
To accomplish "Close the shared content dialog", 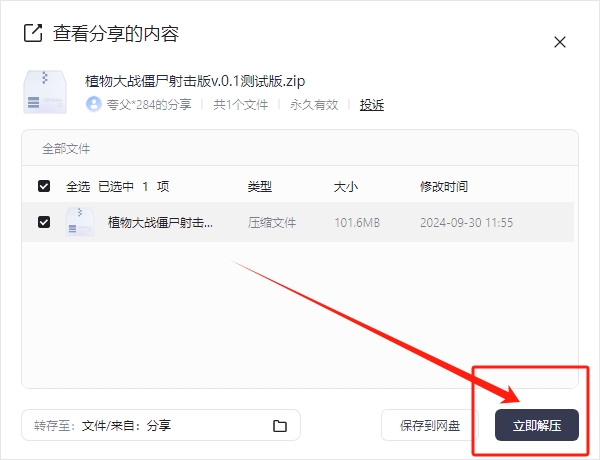I will pos(560,42).
